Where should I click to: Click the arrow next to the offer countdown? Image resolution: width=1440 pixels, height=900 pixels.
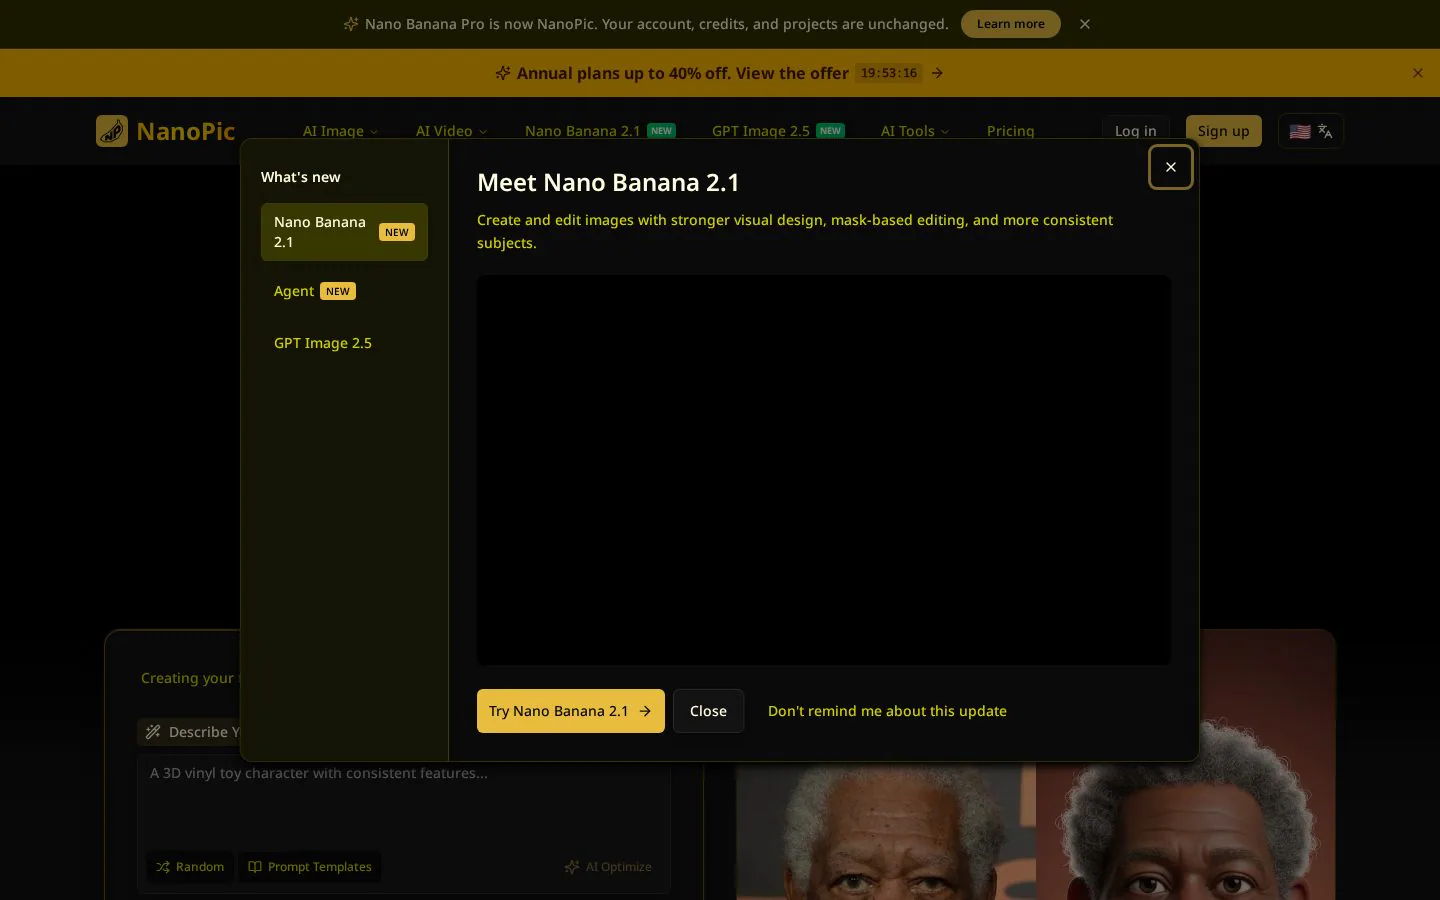(937, 73)
